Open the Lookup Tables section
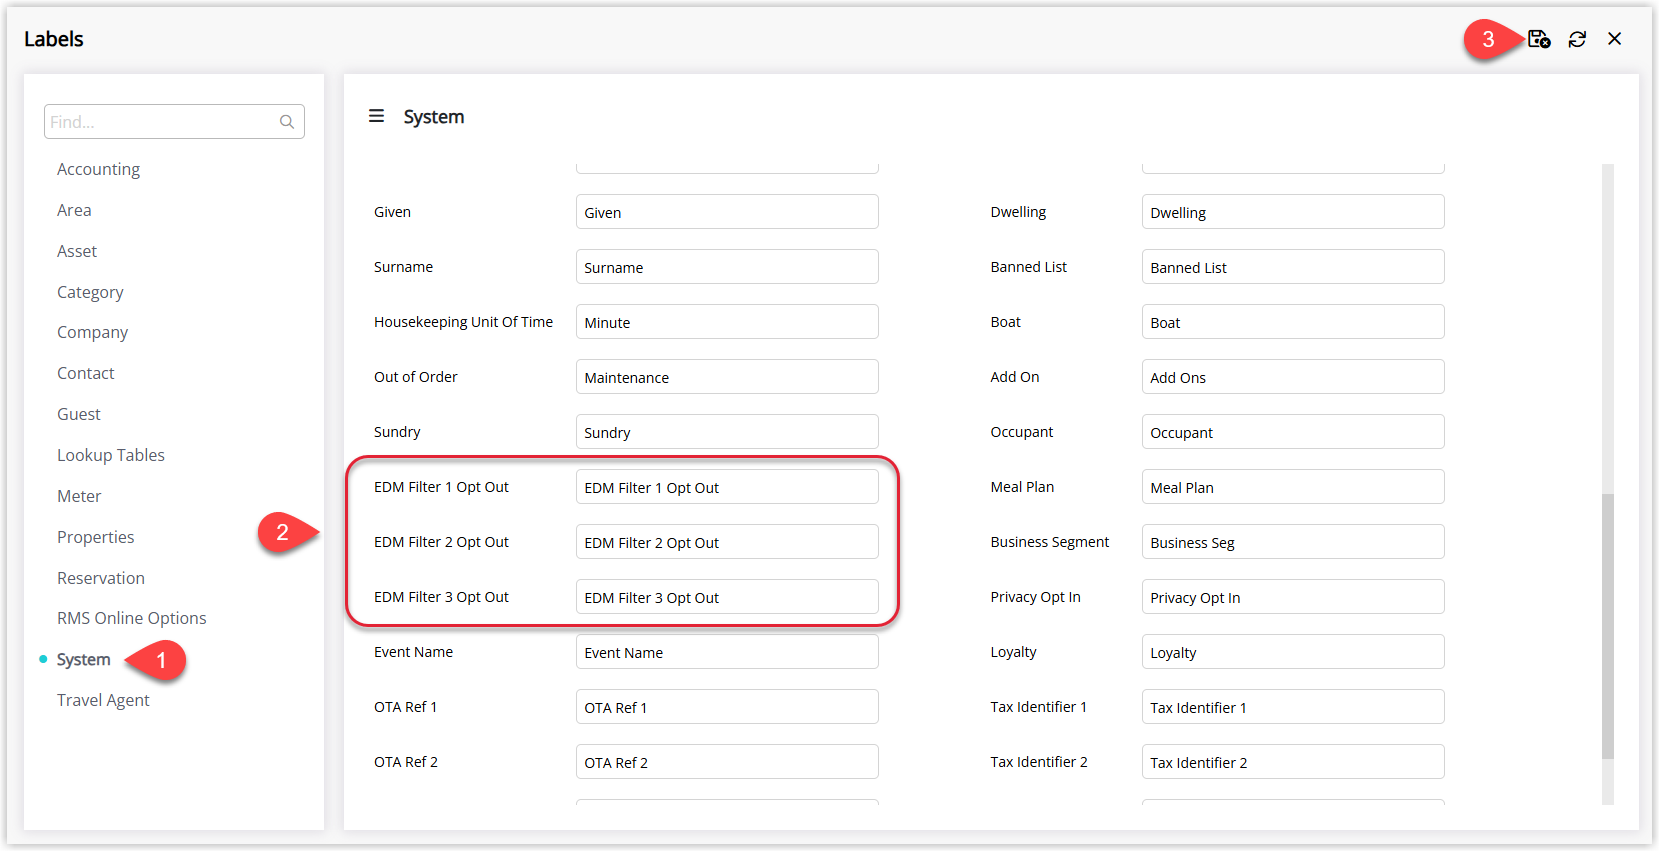1660x852 pixels. coord(110,455)
